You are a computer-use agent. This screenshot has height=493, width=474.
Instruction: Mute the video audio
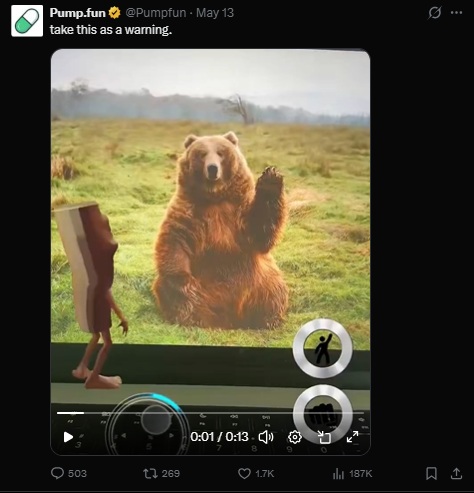point(266,437)
